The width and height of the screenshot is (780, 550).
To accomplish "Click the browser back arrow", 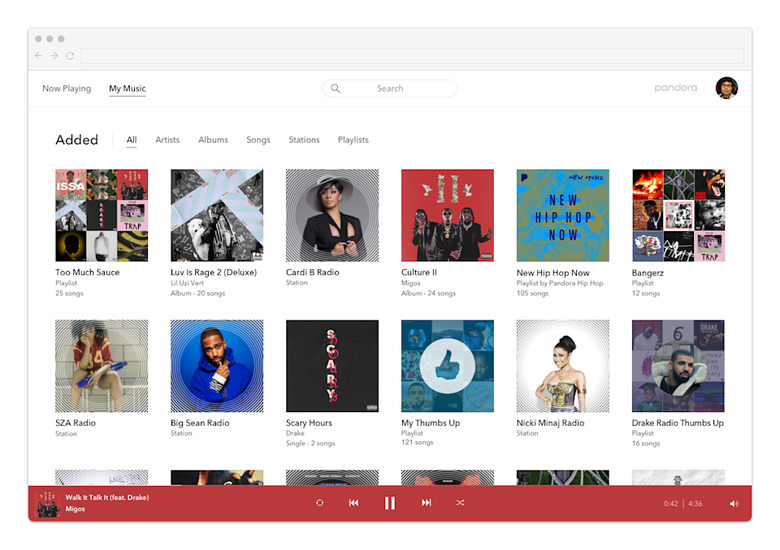I will tap(39, 56).
